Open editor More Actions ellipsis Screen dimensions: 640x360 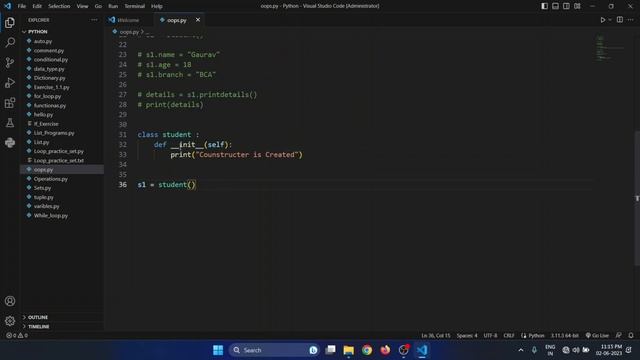coord(631,20)
